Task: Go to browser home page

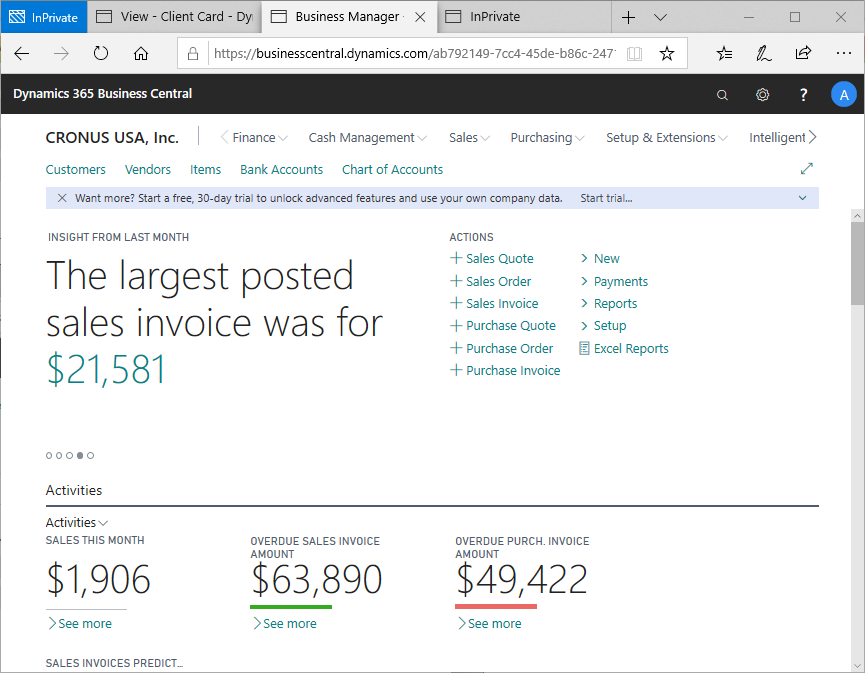Action: 141,54
